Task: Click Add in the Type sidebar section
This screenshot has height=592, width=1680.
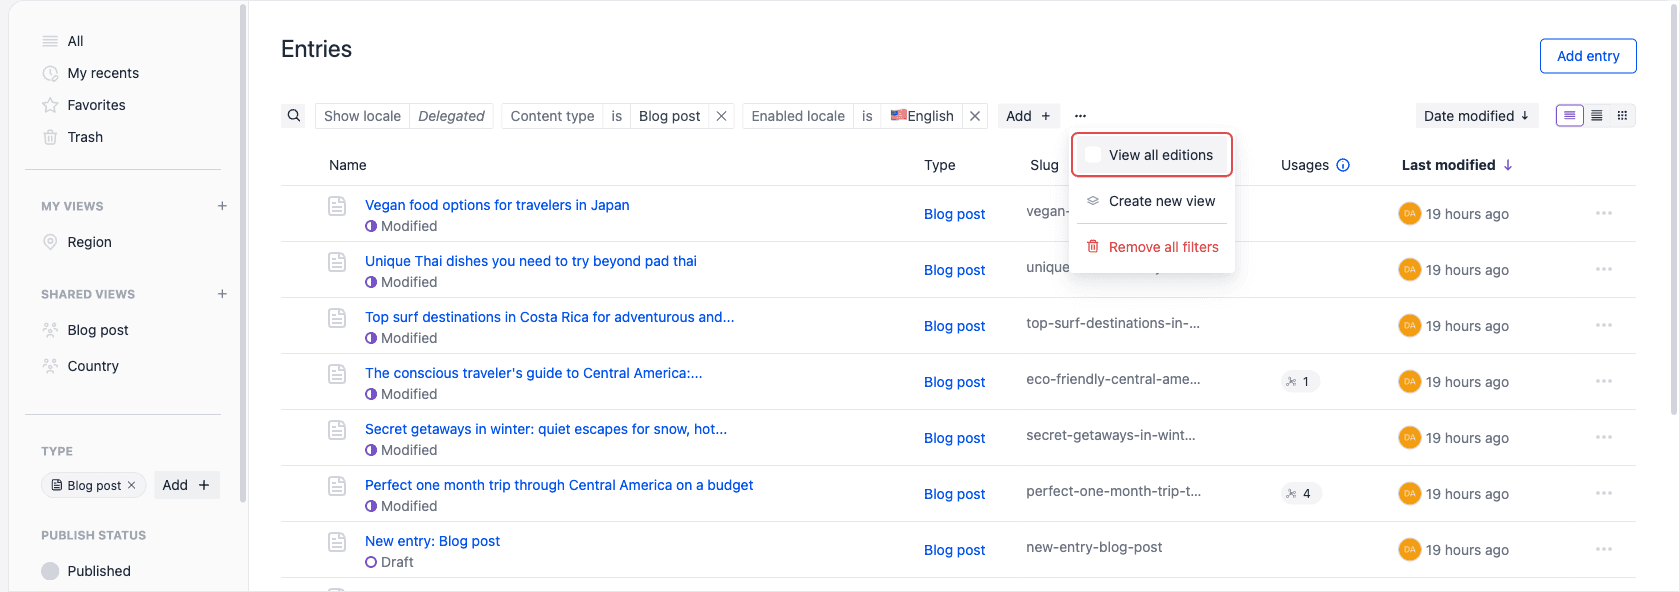Action: tap(186, 485)
